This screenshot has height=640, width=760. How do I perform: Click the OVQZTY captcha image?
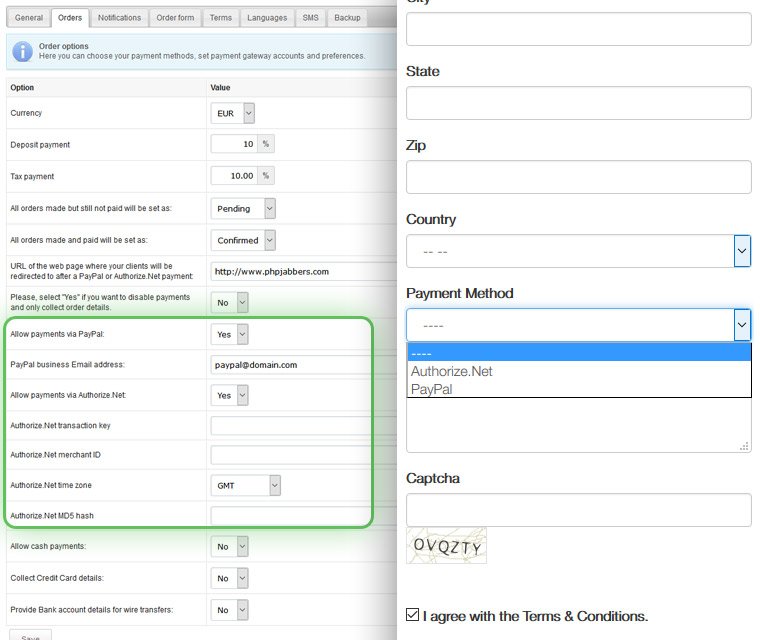click(x=446, y=546)
